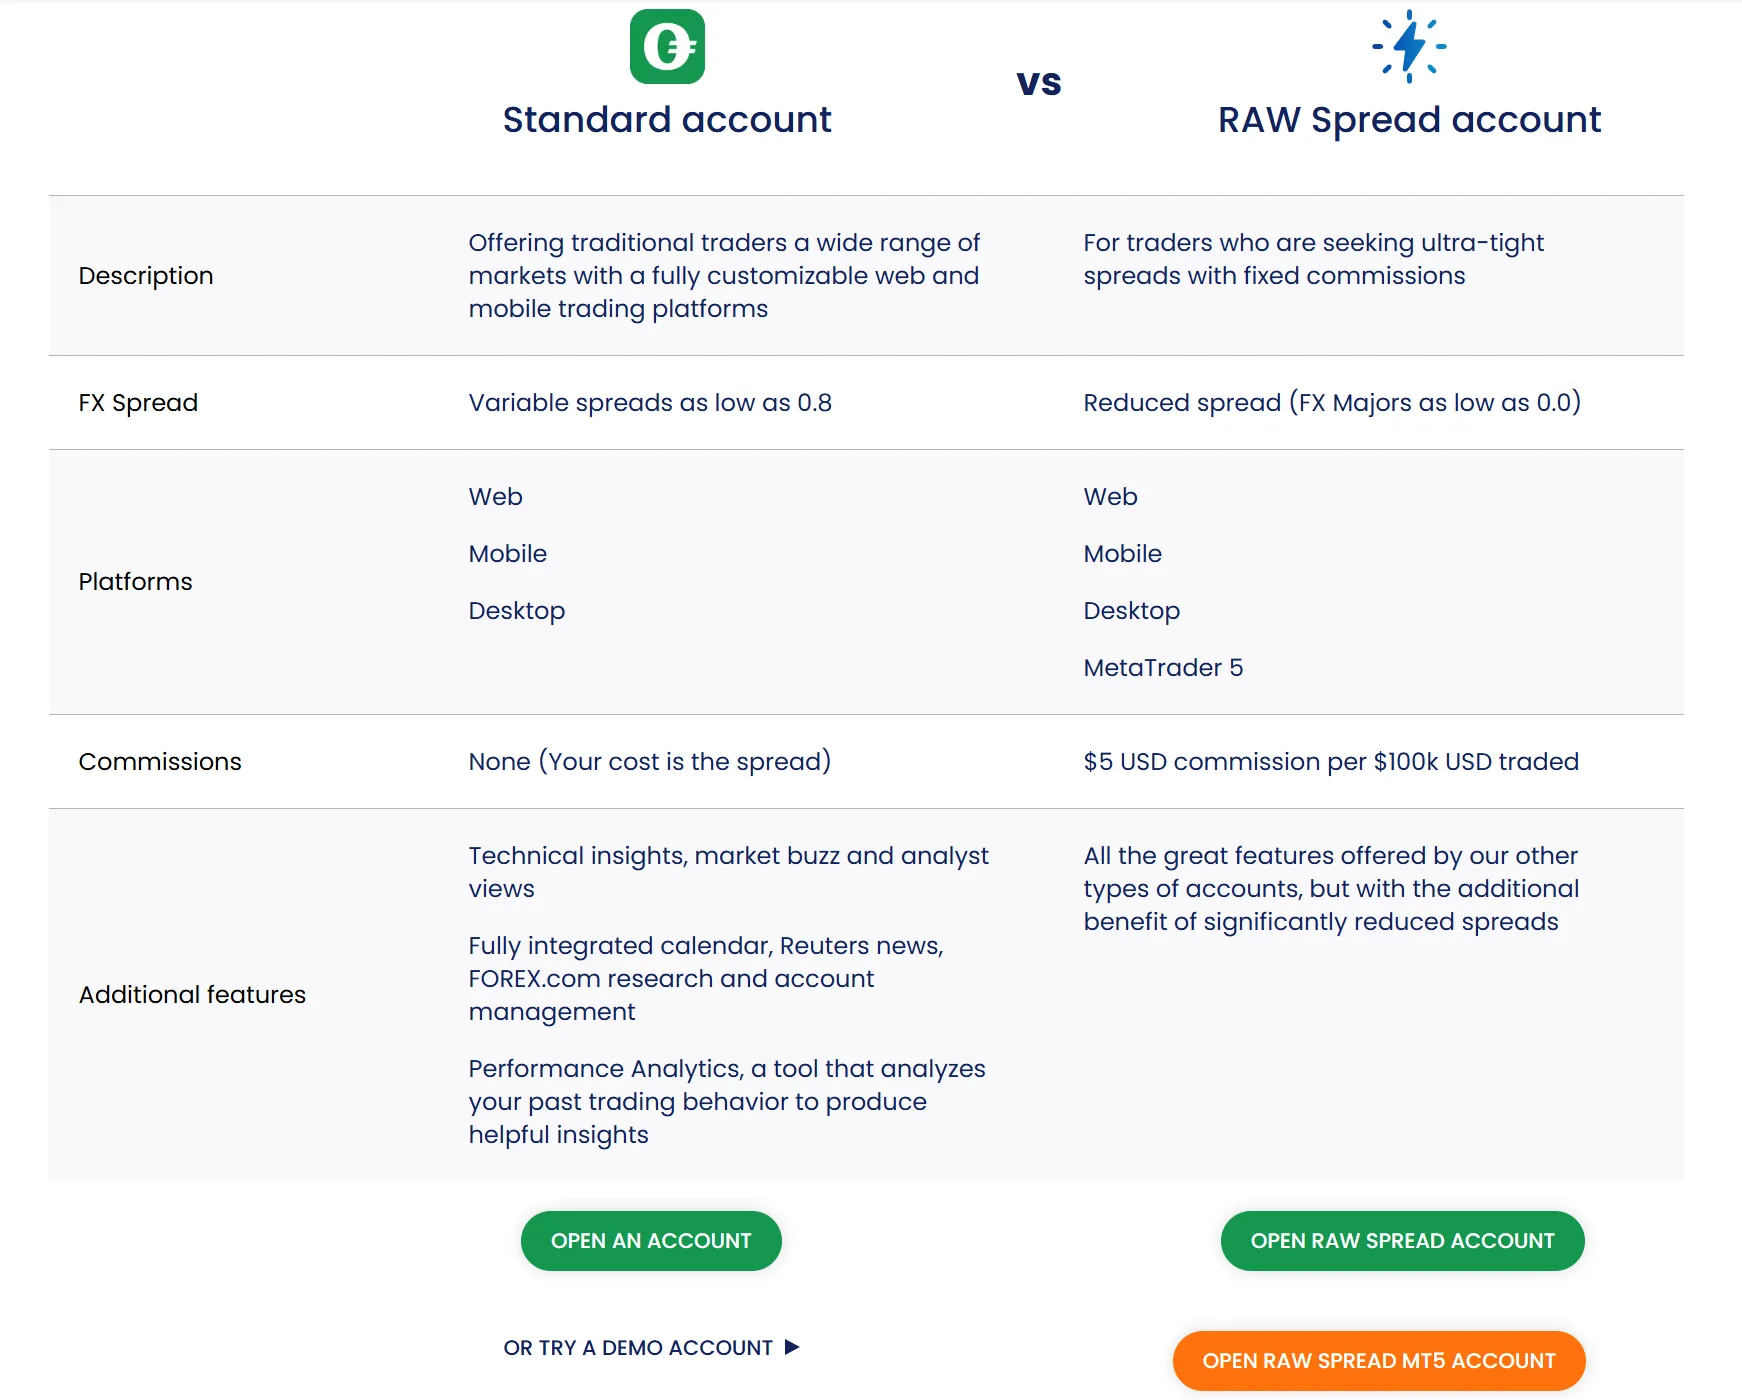This screenshot has height=1400, width=1742.
Task: Click the FX Spread row label
Action: pyautogui.click(x=138, y=403)
